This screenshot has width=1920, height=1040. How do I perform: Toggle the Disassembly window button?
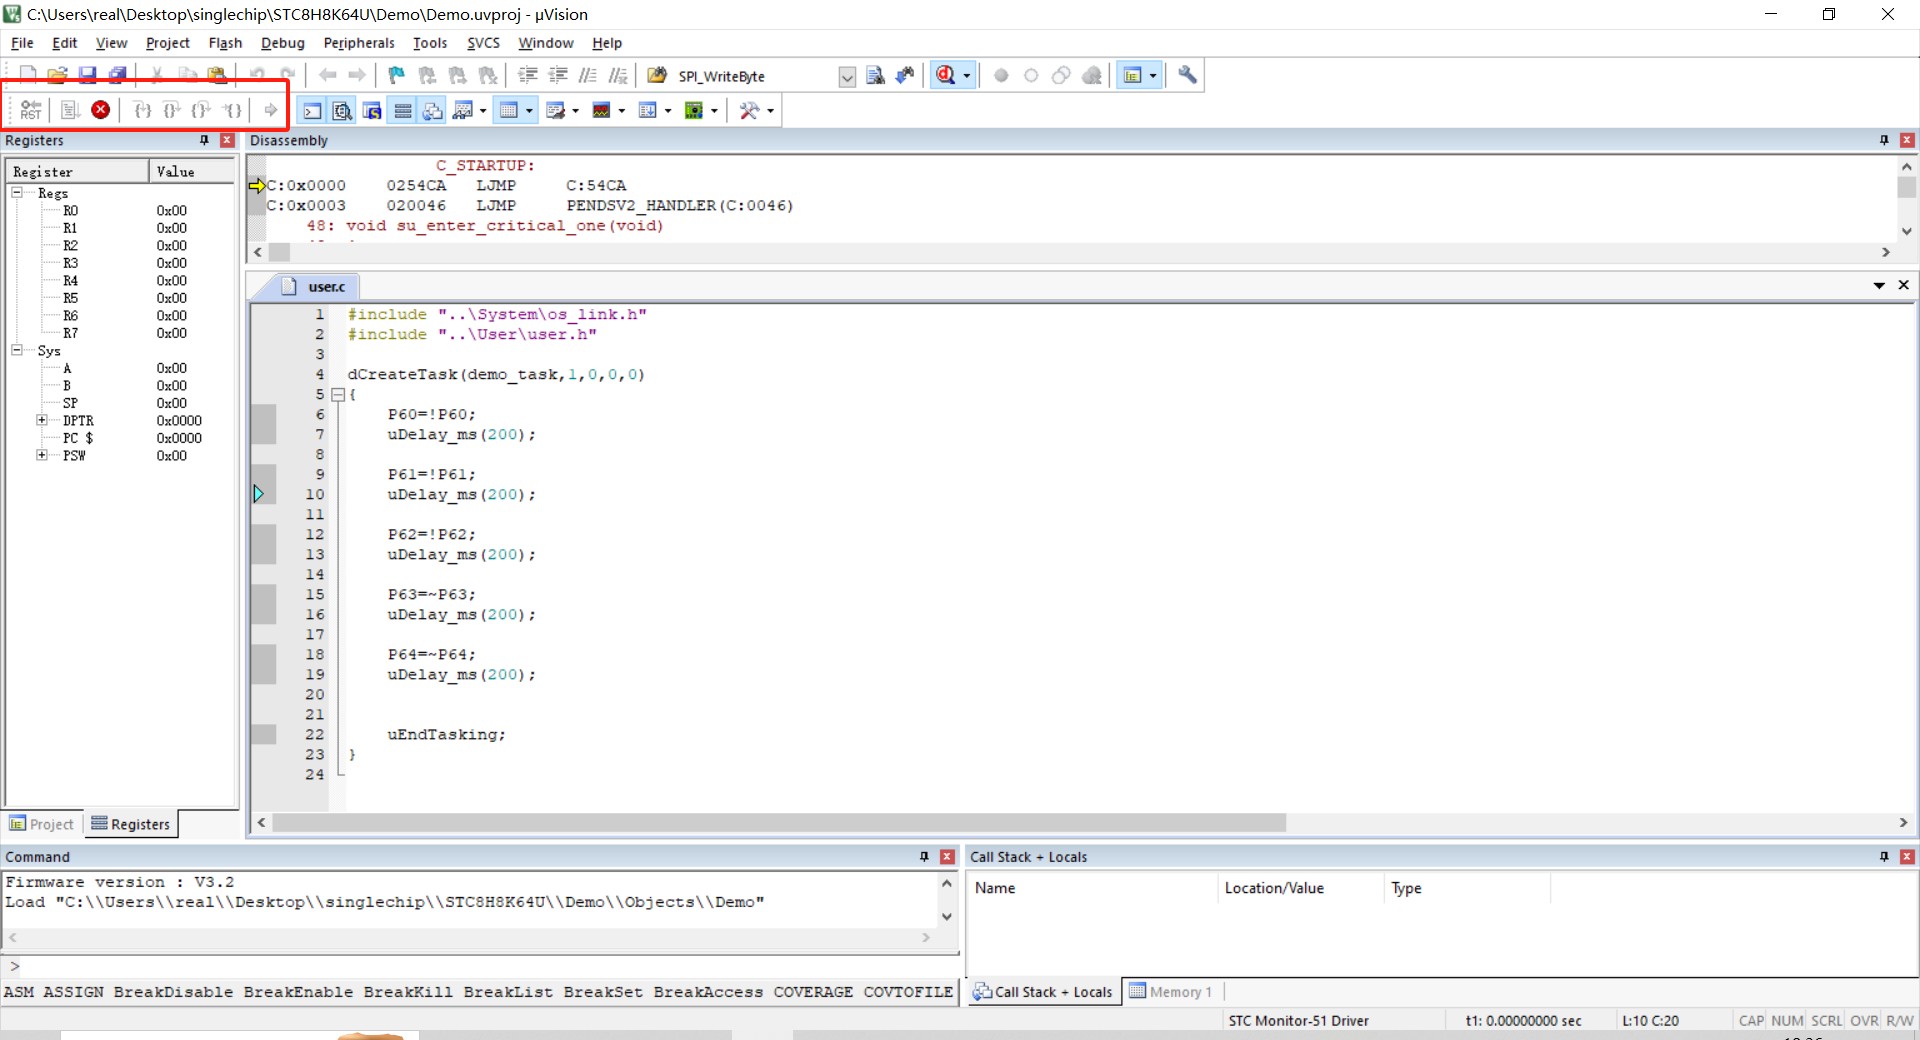(342, 110)
